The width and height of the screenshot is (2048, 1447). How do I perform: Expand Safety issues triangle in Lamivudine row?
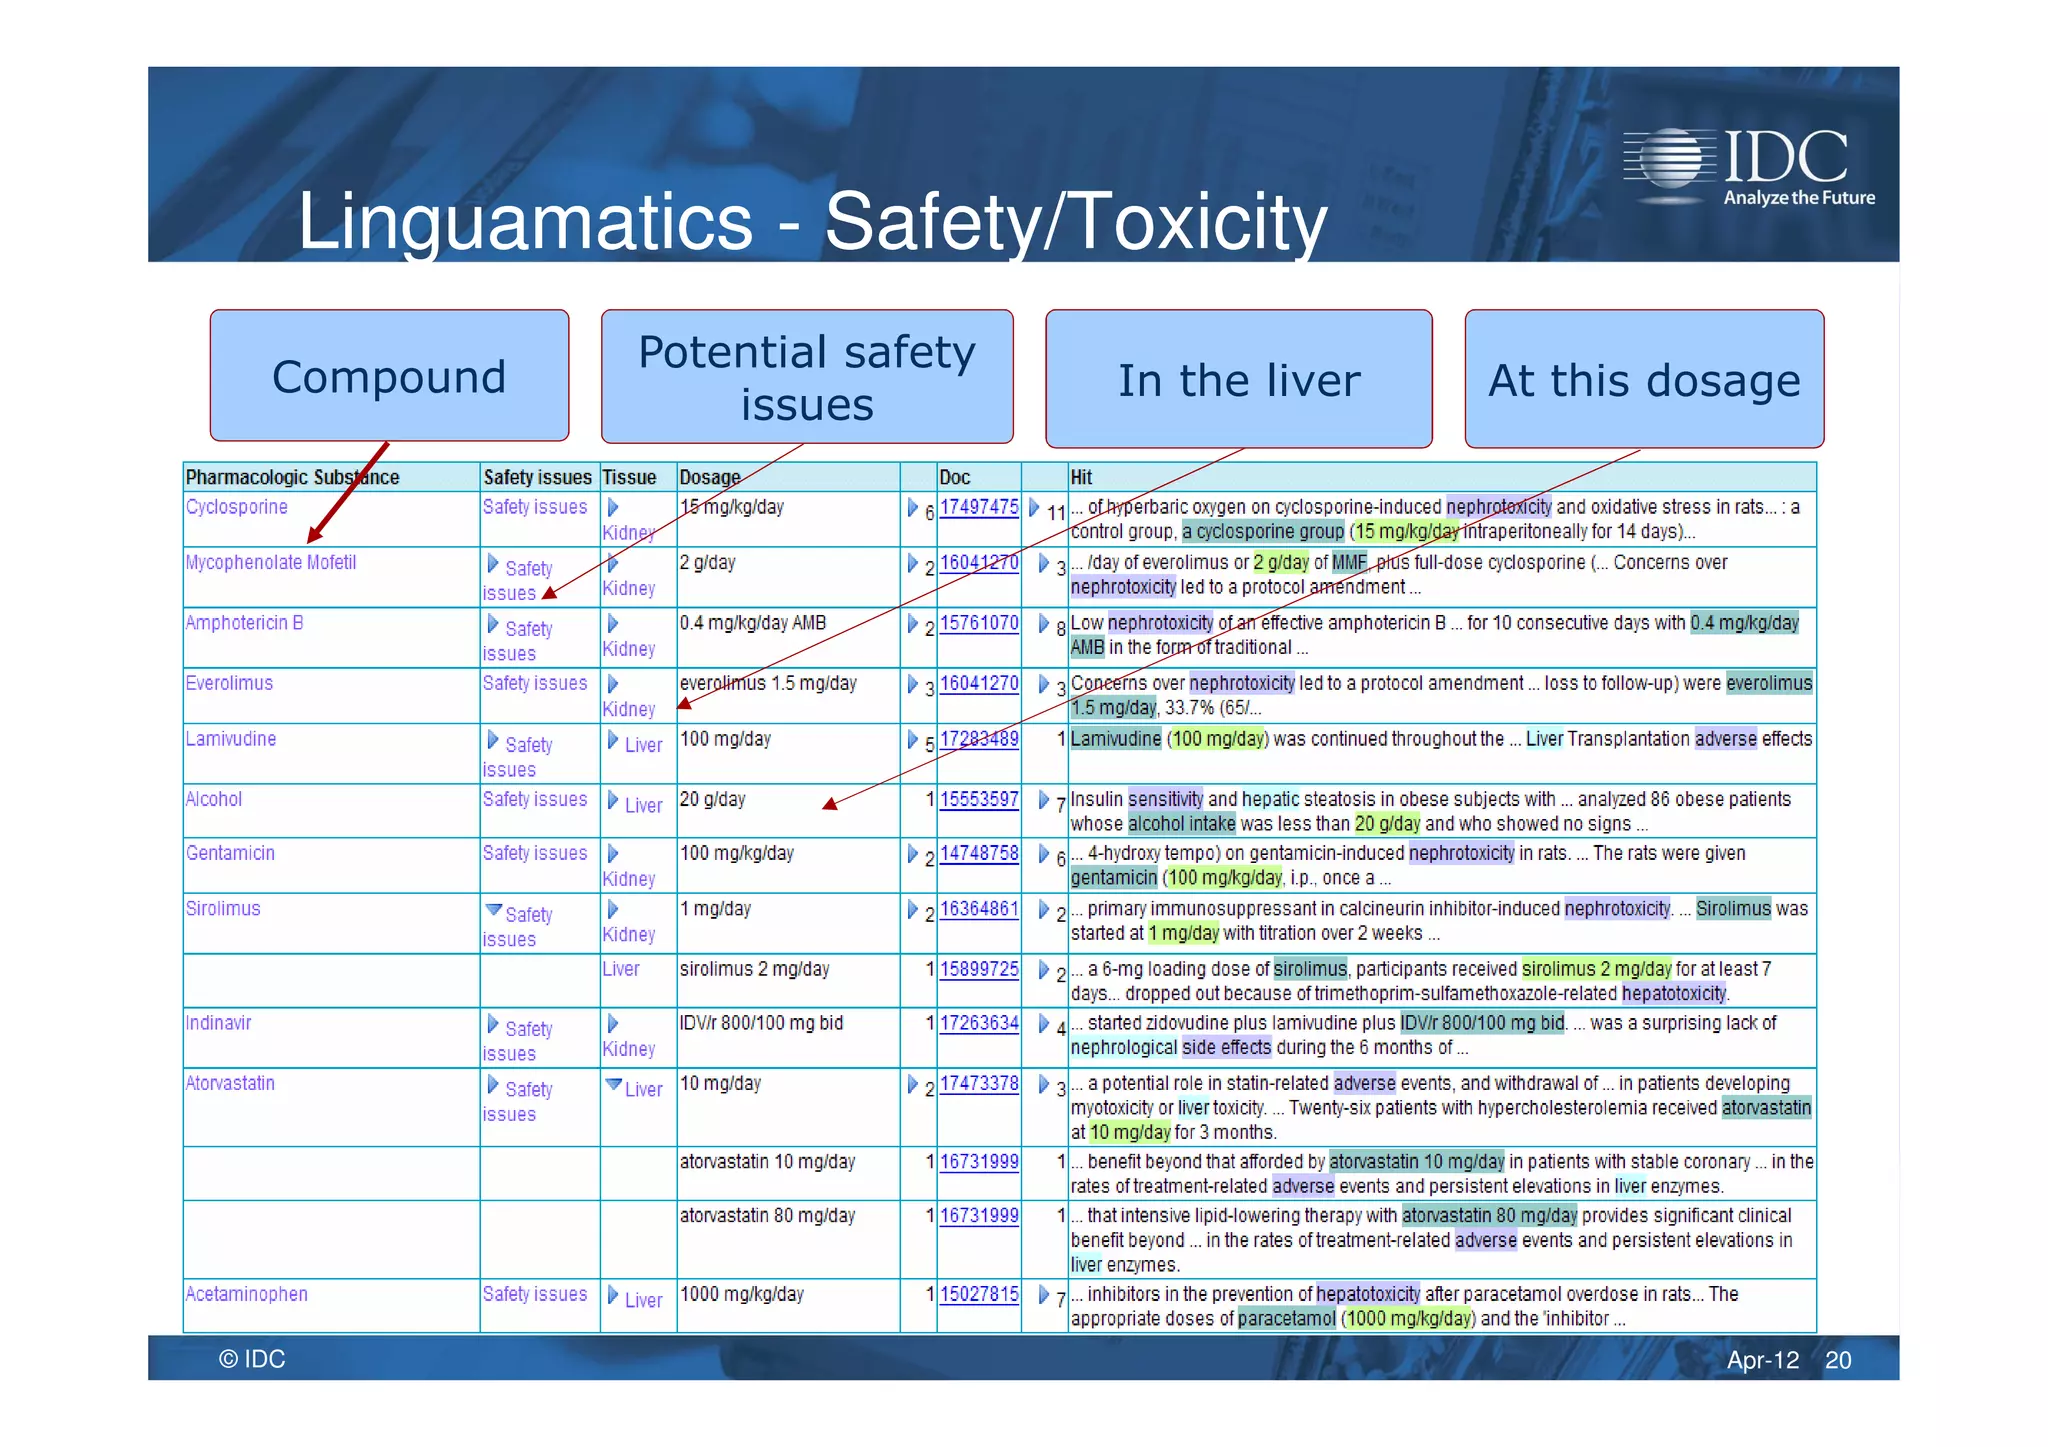coord(493,740)
